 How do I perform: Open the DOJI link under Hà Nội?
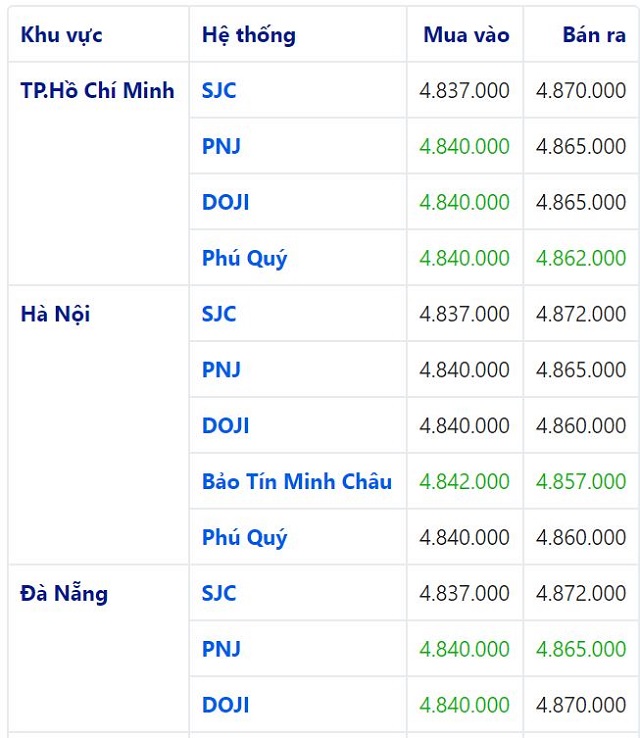coord(225,426)
